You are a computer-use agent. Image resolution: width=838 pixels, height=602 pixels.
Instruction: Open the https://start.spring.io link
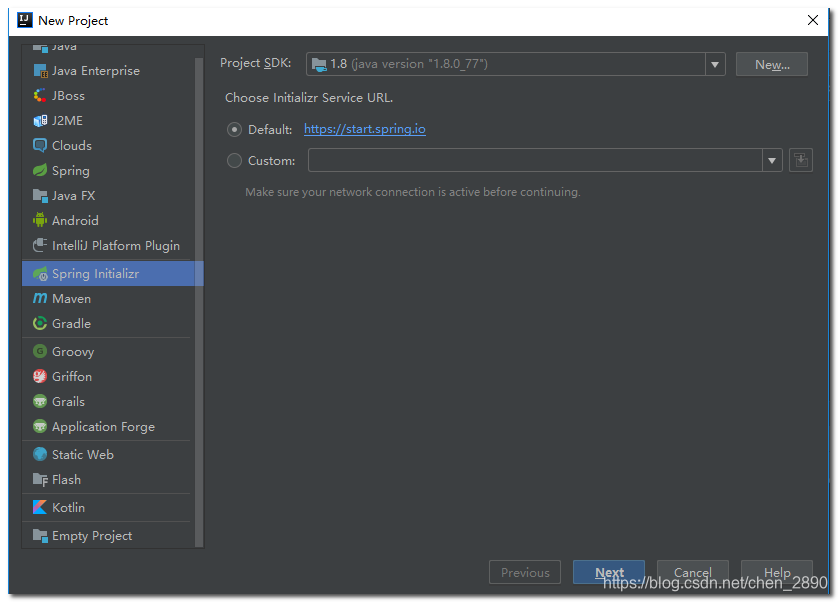[364, 129]
